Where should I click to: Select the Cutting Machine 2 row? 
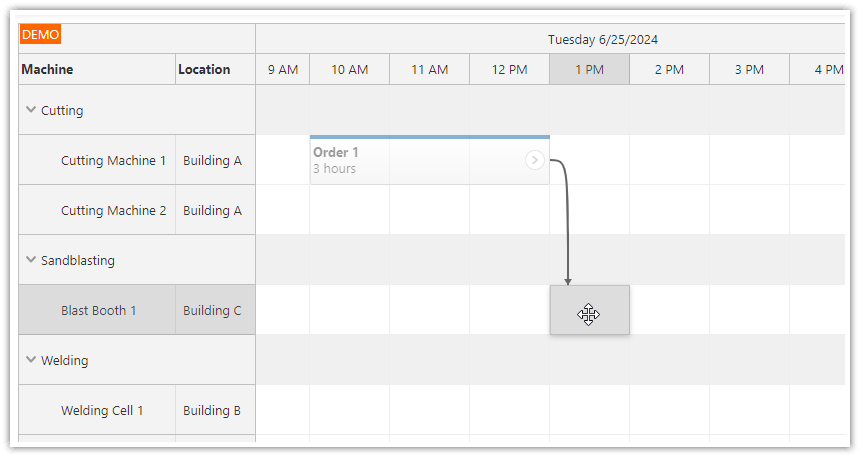(x=113, y=210)
